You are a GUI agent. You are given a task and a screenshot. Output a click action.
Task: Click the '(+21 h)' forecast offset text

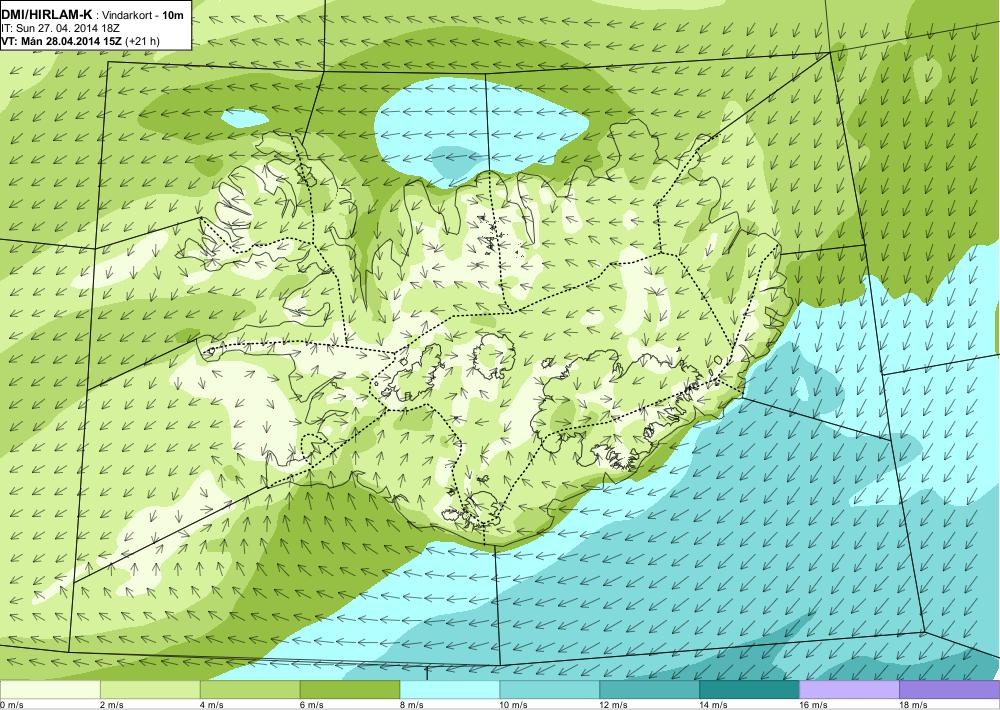click(143, 41)
